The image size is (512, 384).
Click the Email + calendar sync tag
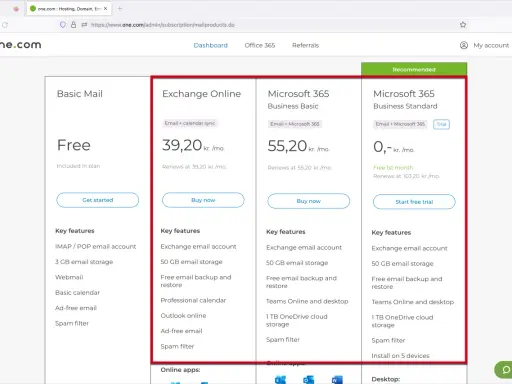click(190, 123)
